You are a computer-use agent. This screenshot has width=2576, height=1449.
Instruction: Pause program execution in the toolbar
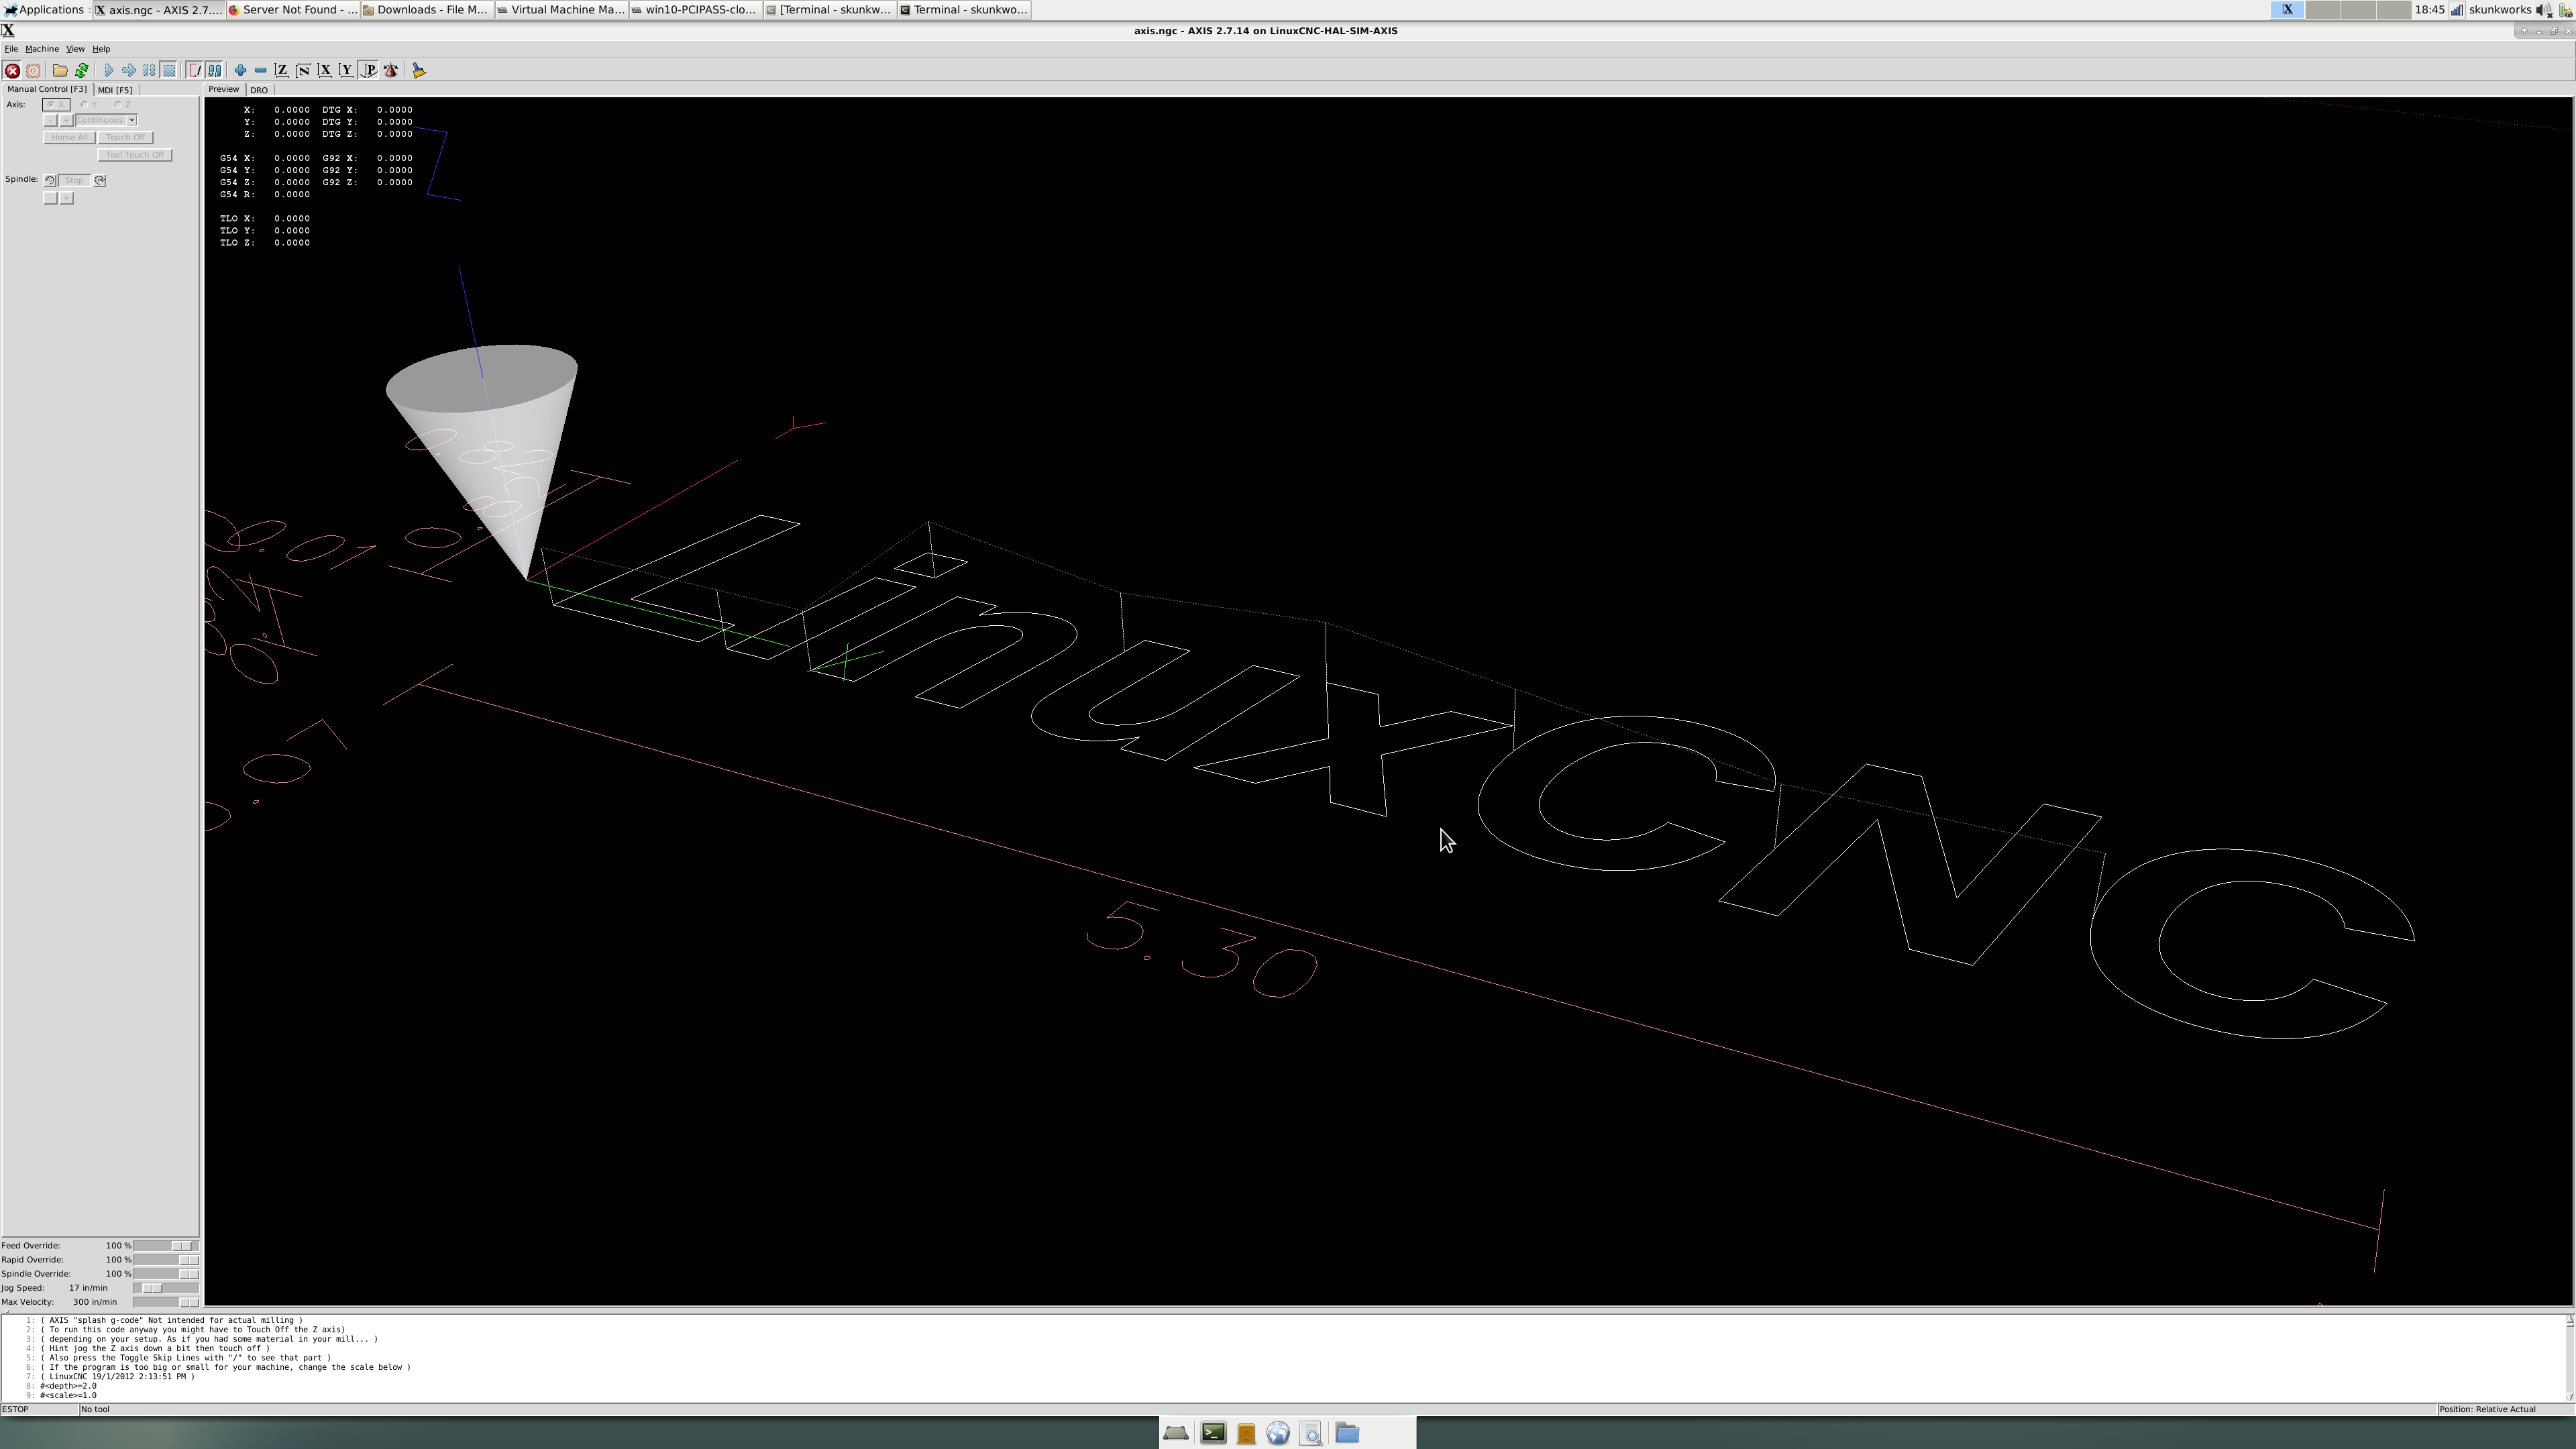pyautogui.click(x=149, y=70)
